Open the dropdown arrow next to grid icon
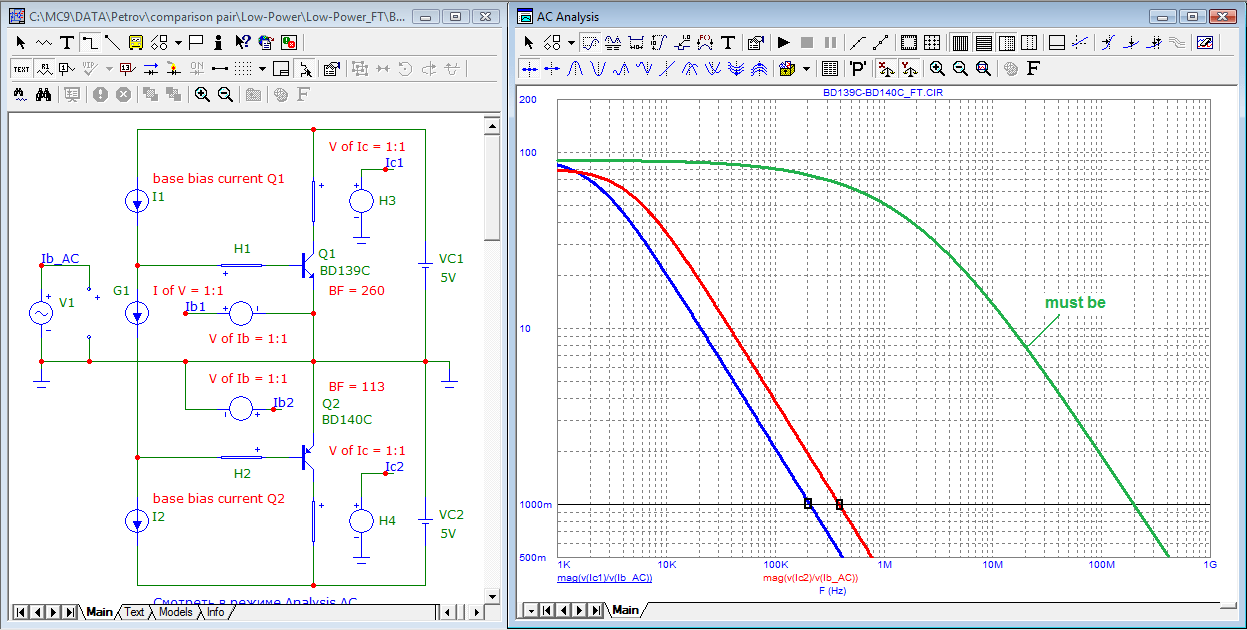This screenshot has height=630, width=1247. click(262, 69)
